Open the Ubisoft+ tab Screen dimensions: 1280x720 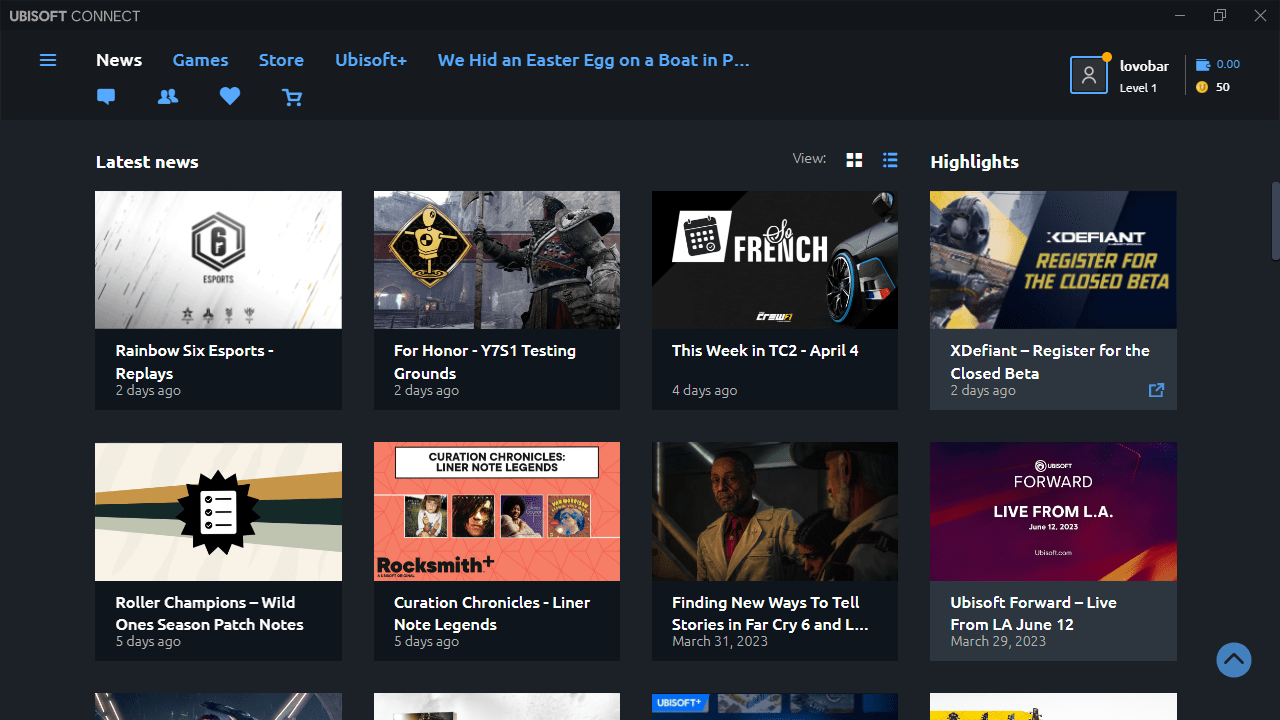371,60
